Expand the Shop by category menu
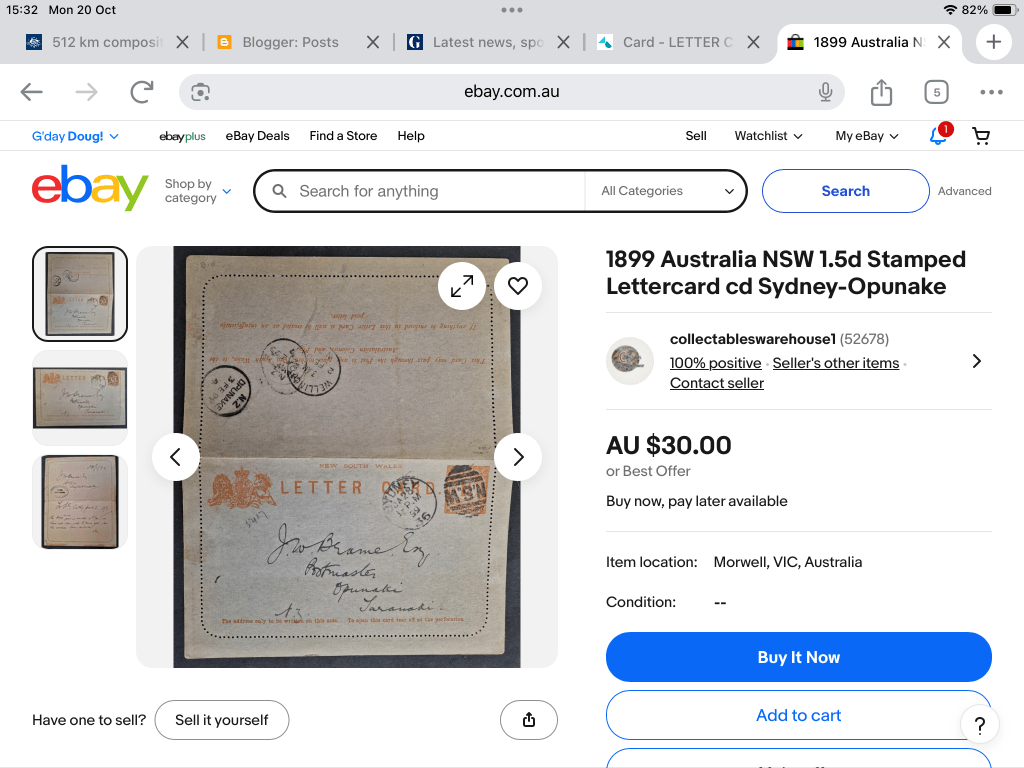The width and height of the screenshot is (1024, 768). point(198,191)
